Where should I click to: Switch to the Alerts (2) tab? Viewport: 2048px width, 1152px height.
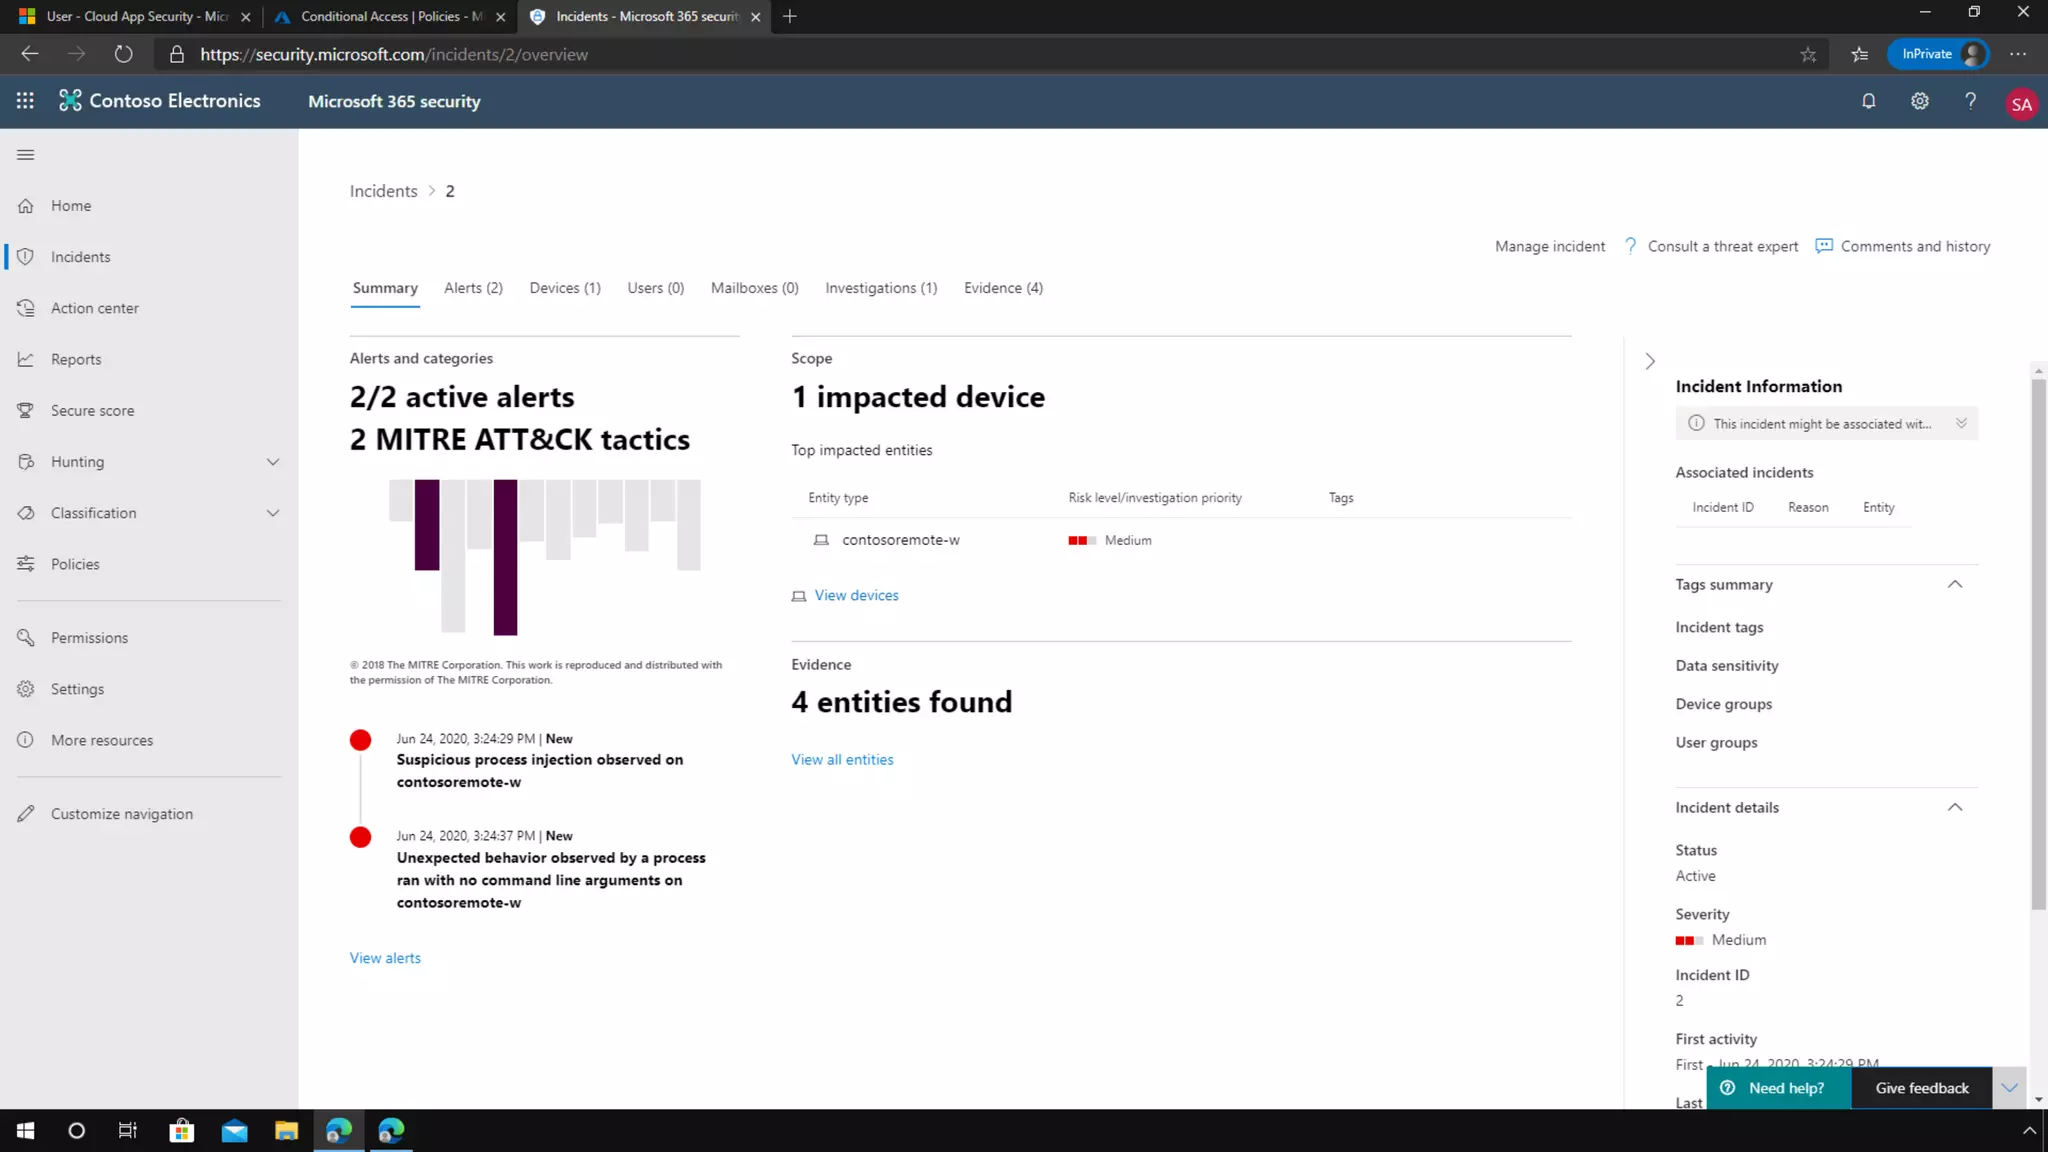click(473, 288)
